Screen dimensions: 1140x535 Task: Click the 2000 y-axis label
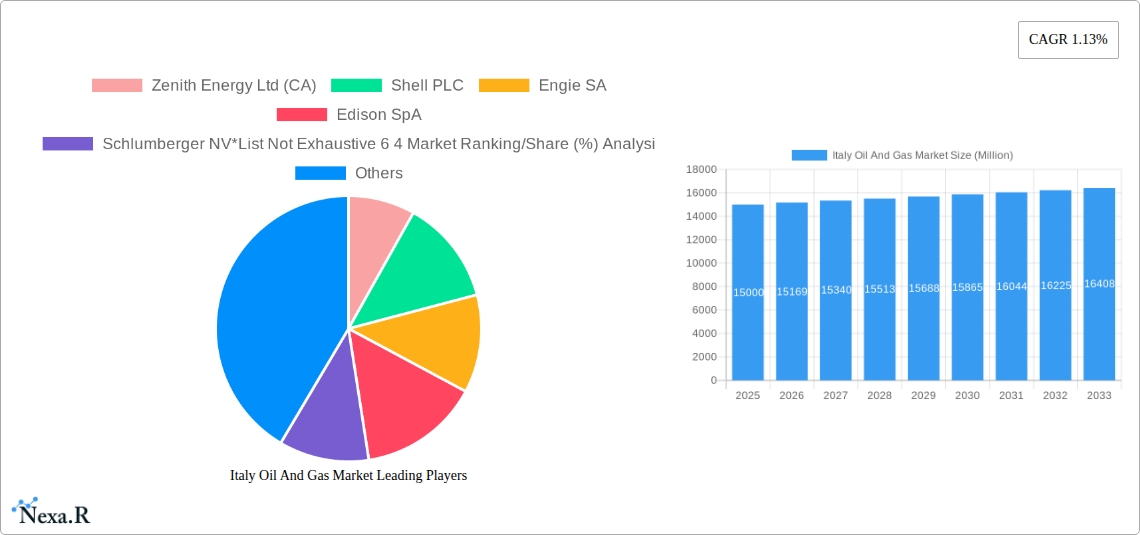coord(705,357)
